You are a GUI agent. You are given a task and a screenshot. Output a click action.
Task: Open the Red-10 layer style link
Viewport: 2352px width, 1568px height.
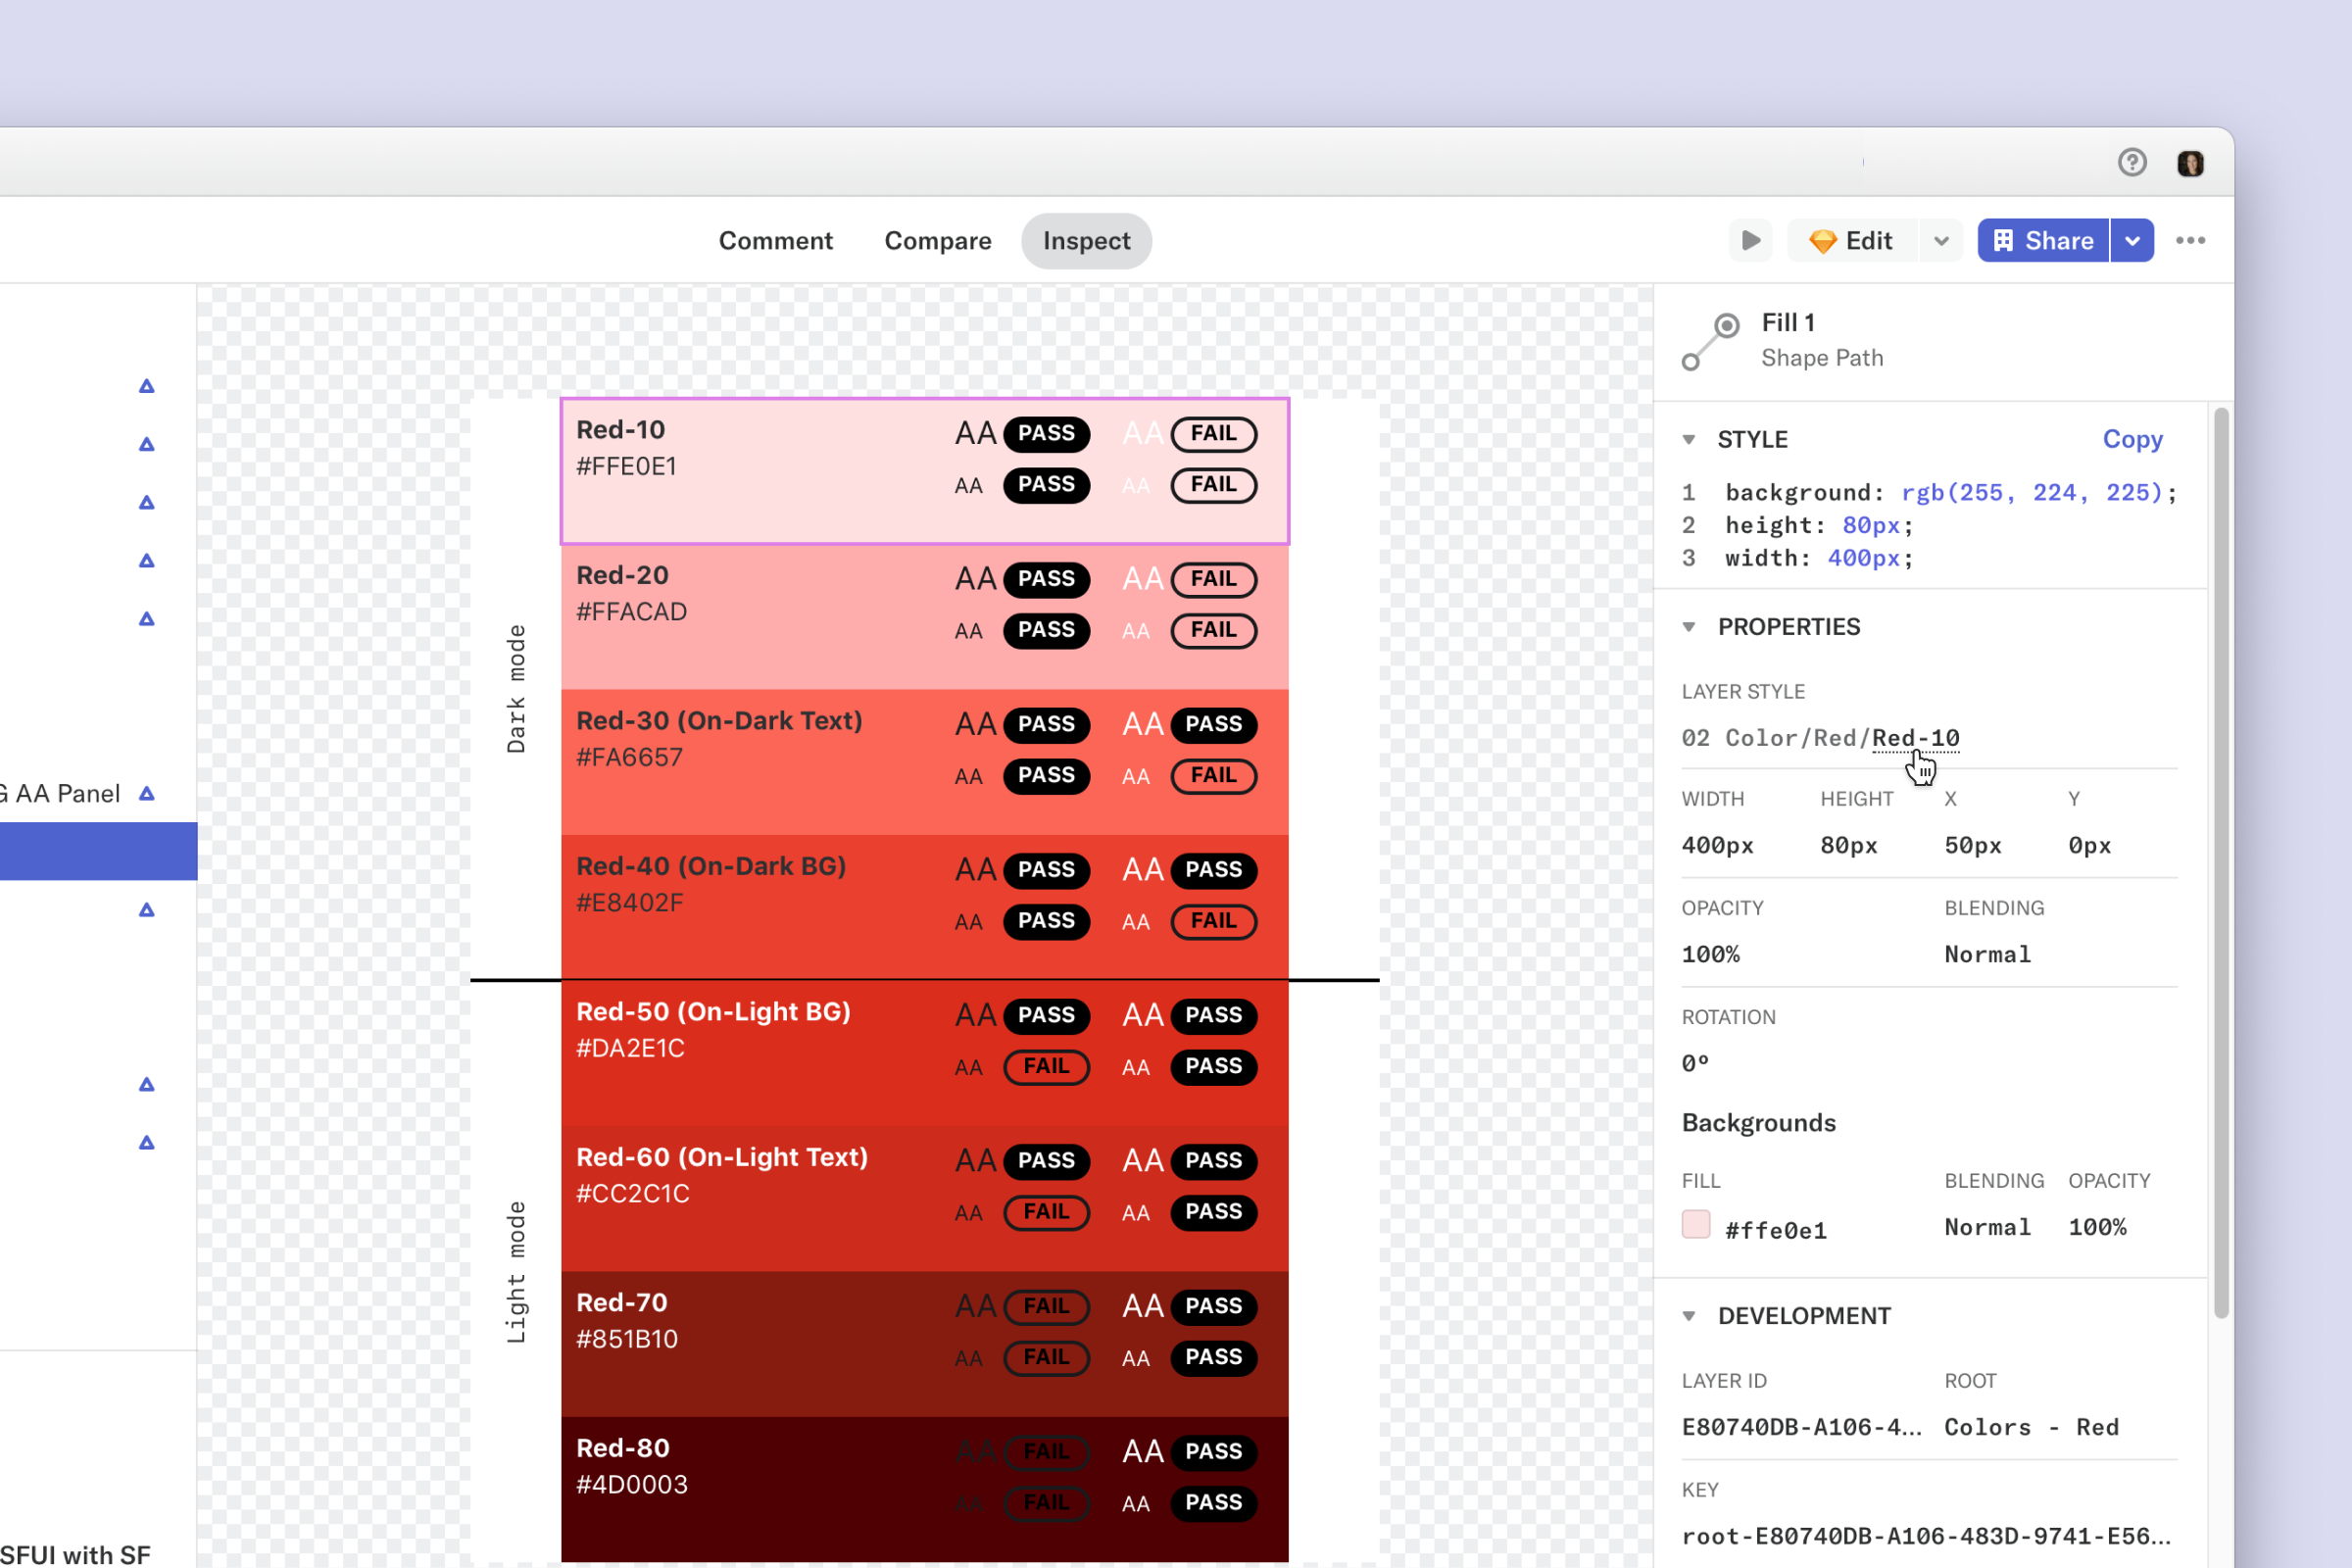(1915, 738)
